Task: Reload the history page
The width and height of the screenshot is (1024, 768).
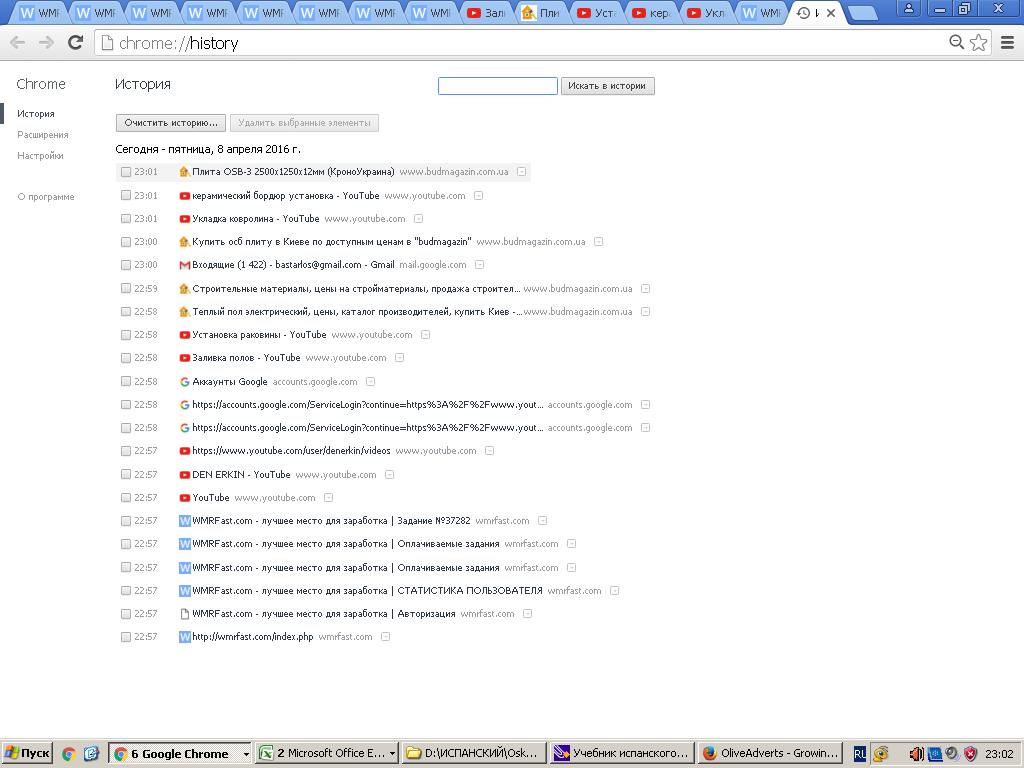Action: point(76,42)
